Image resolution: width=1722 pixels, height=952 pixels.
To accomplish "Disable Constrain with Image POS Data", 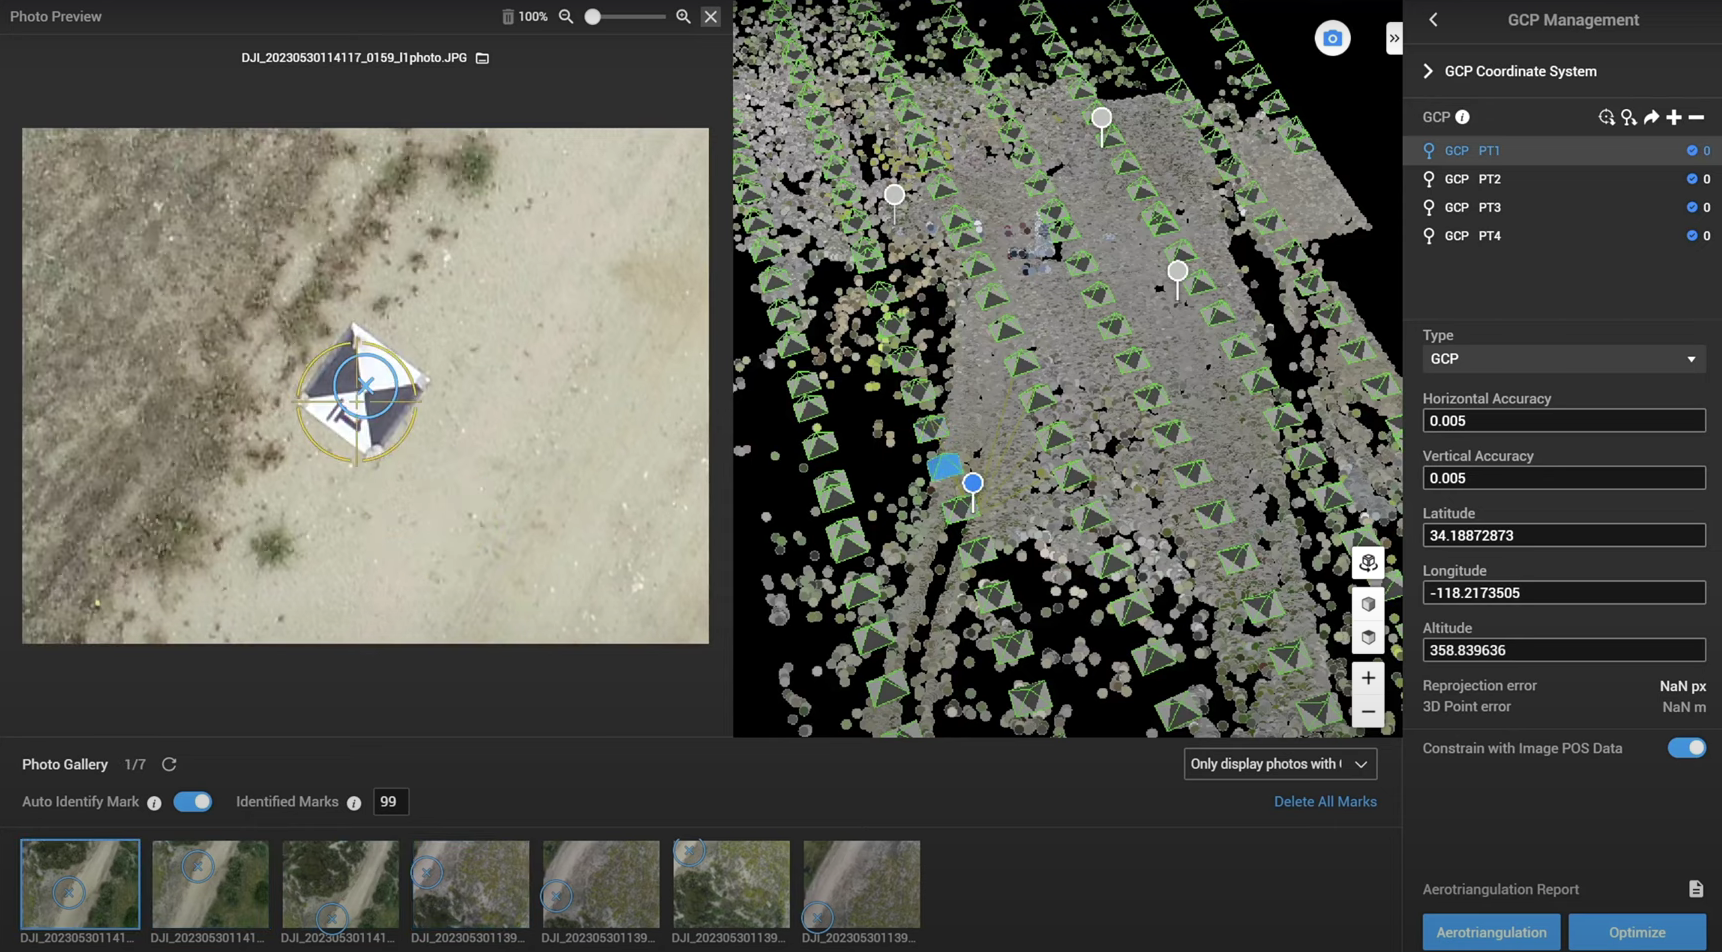I will [x=1686, y=748].
